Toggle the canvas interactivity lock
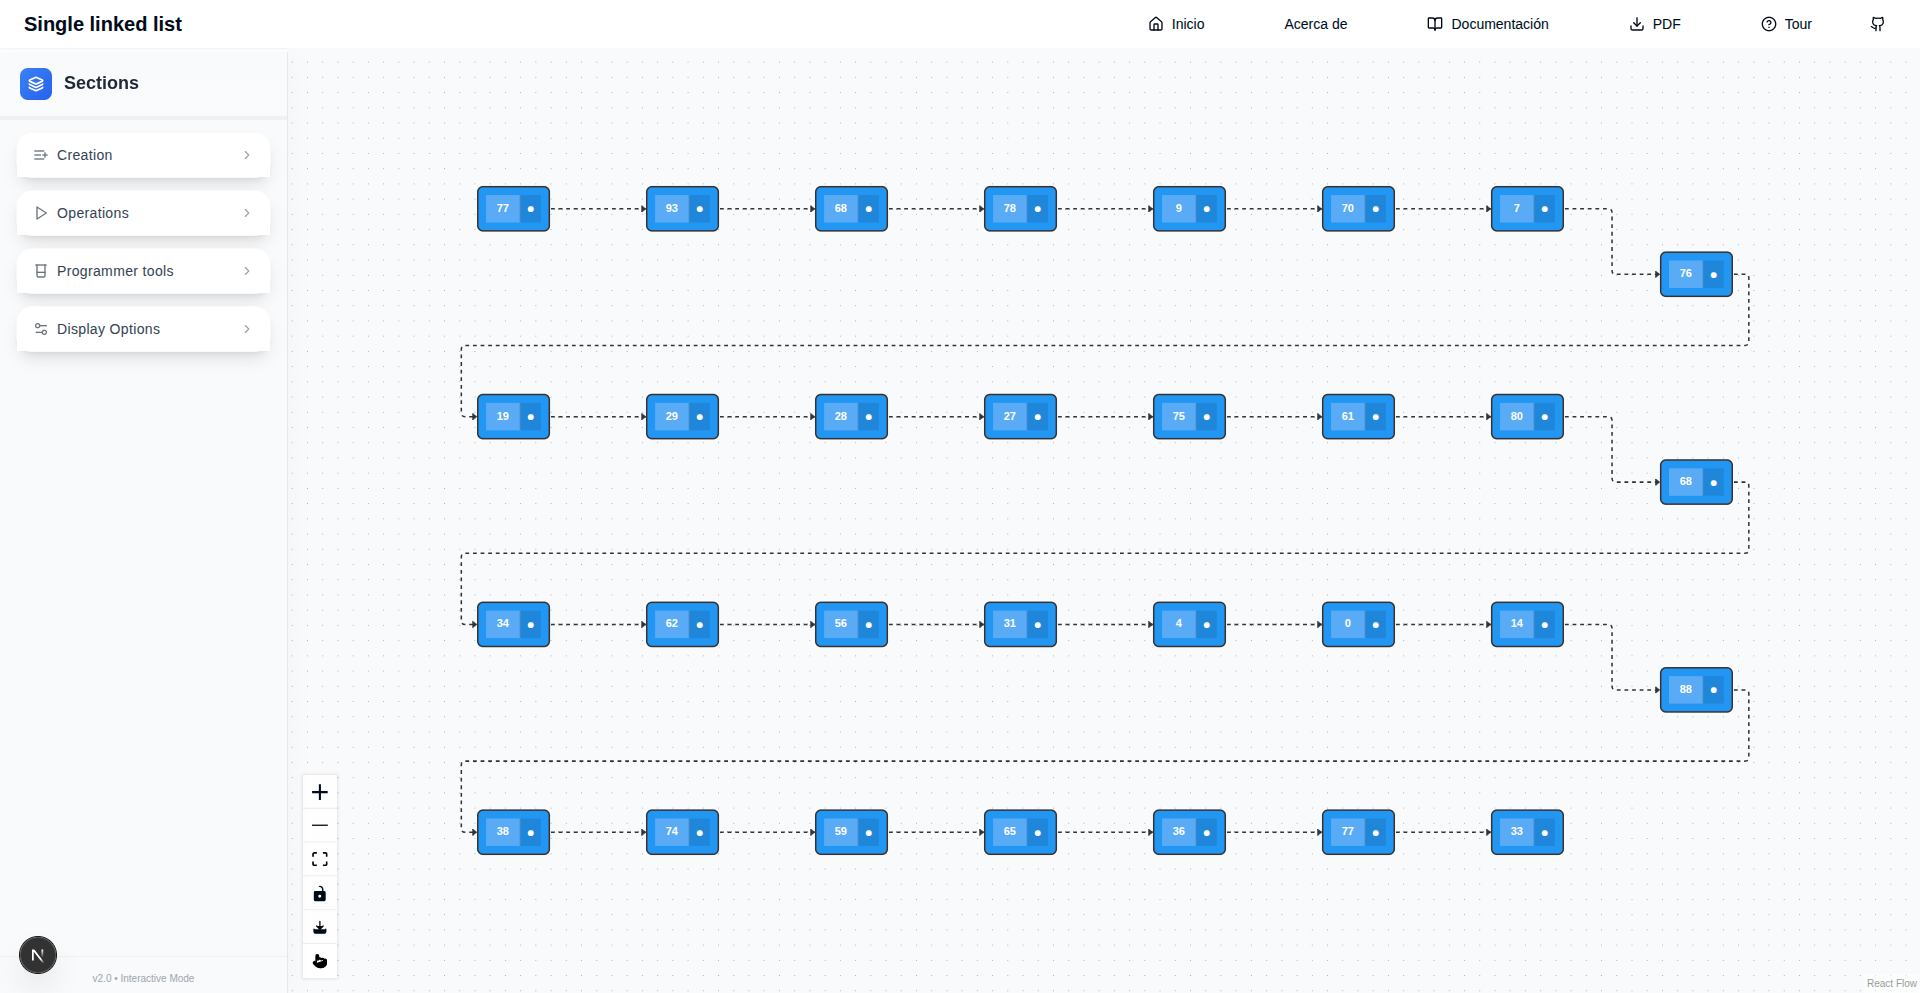The width and height of the screenshot is (1920, 993). point(320,894)
